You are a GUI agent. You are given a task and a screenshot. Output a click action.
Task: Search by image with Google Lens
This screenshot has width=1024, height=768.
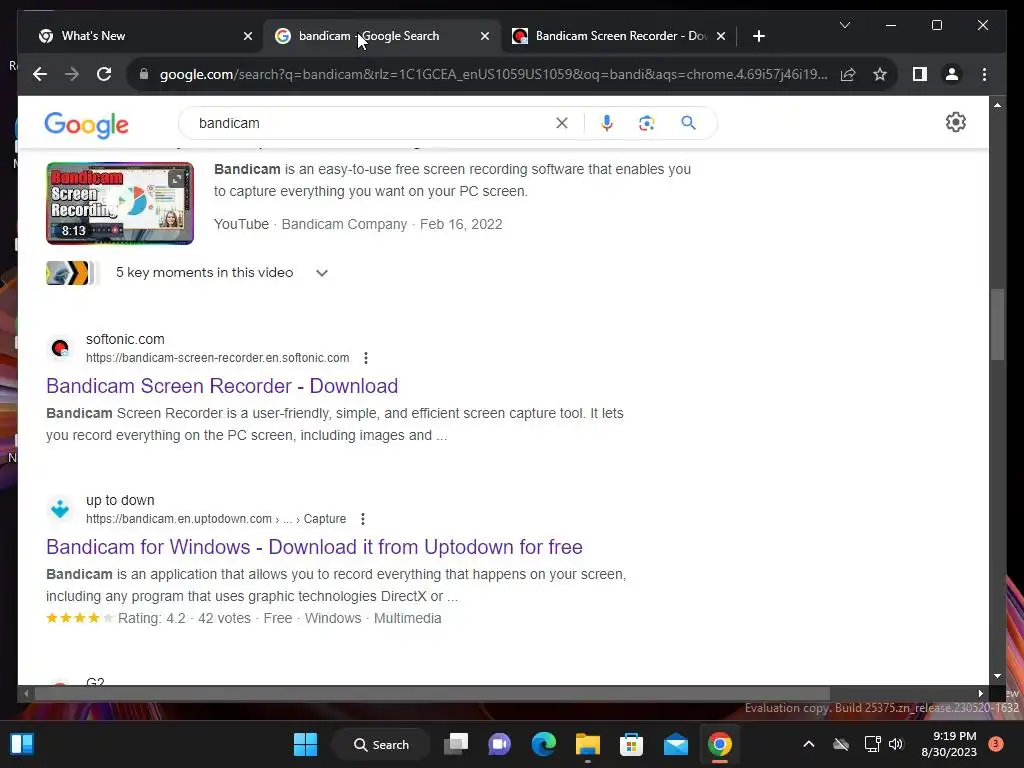point(647,123)
